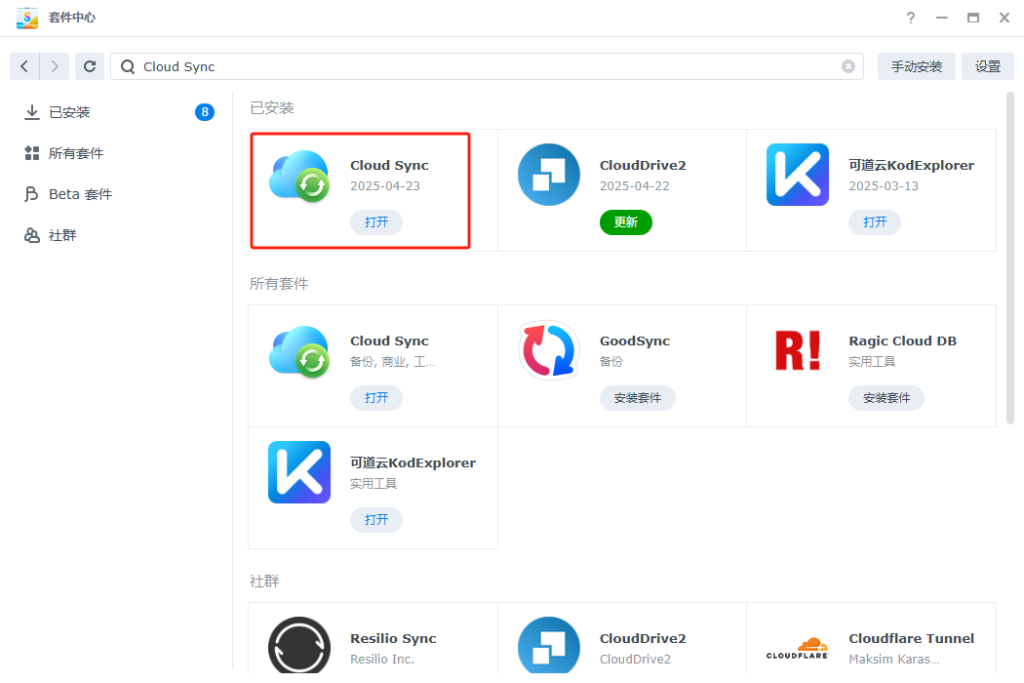This screenshot has height=683, width=1024.
Task: Click the 2025-04-23 date under Cloud Sync
Action: pyautogui.click(x=385, y=186)
